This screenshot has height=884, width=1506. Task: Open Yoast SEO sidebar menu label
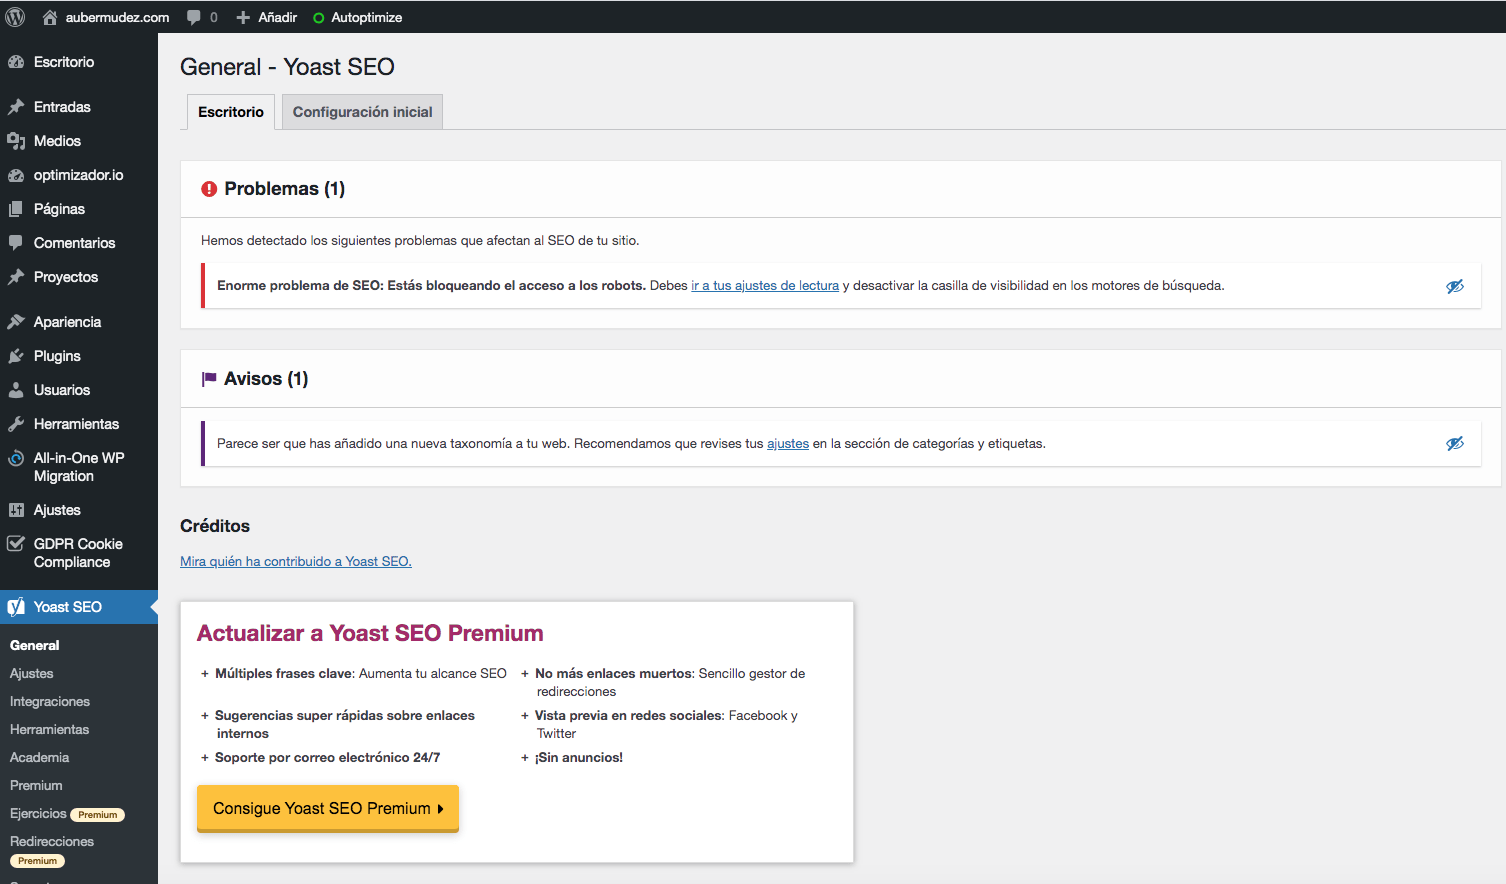click(x=68, y=607)
